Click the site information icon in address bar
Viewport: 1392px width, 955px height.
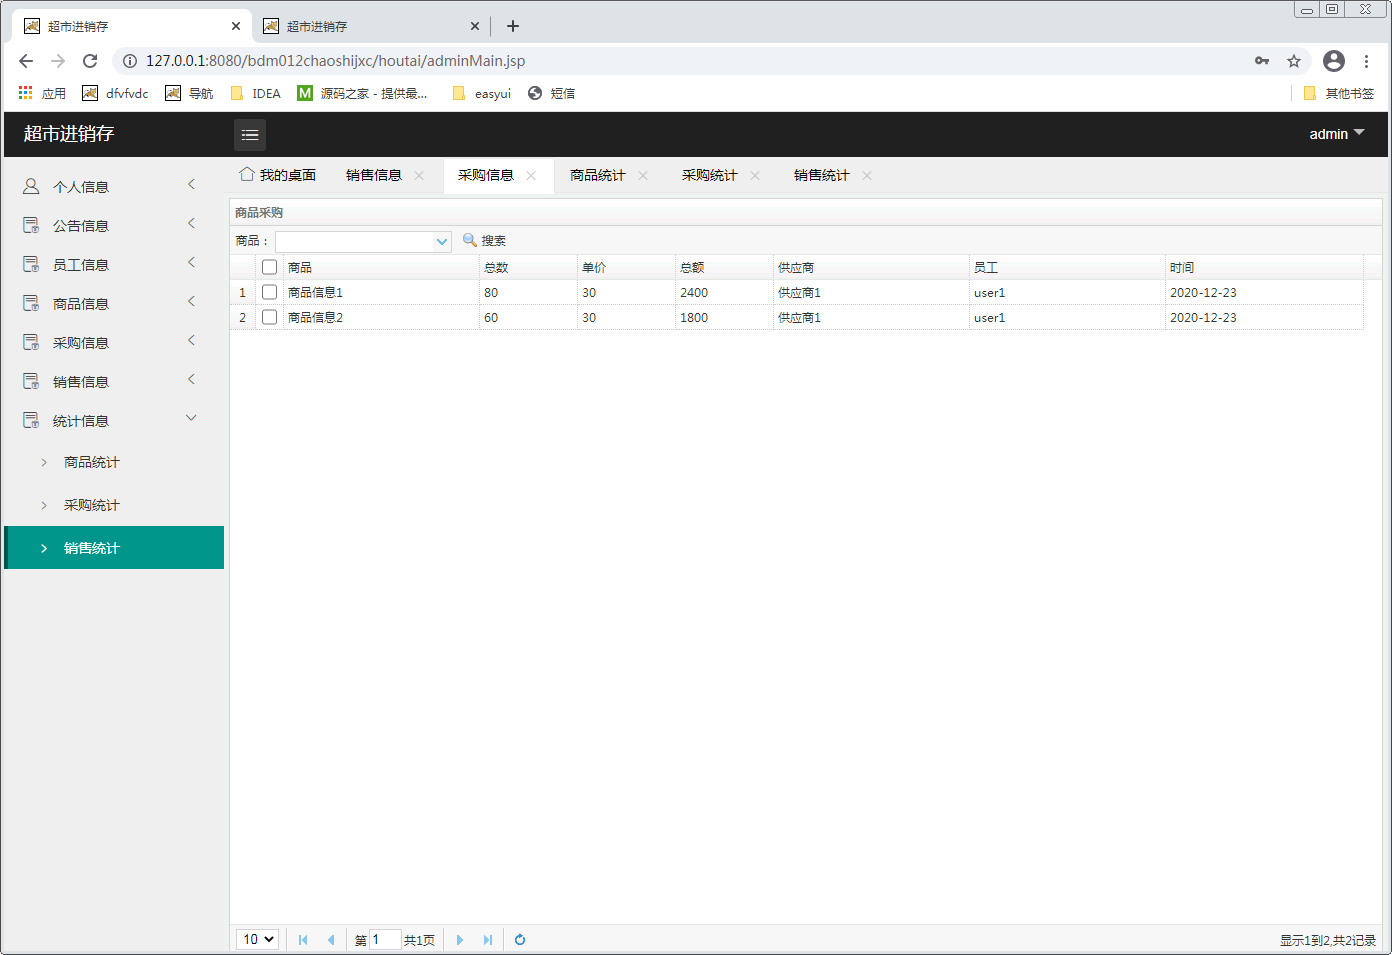click(x=130, y=61)
